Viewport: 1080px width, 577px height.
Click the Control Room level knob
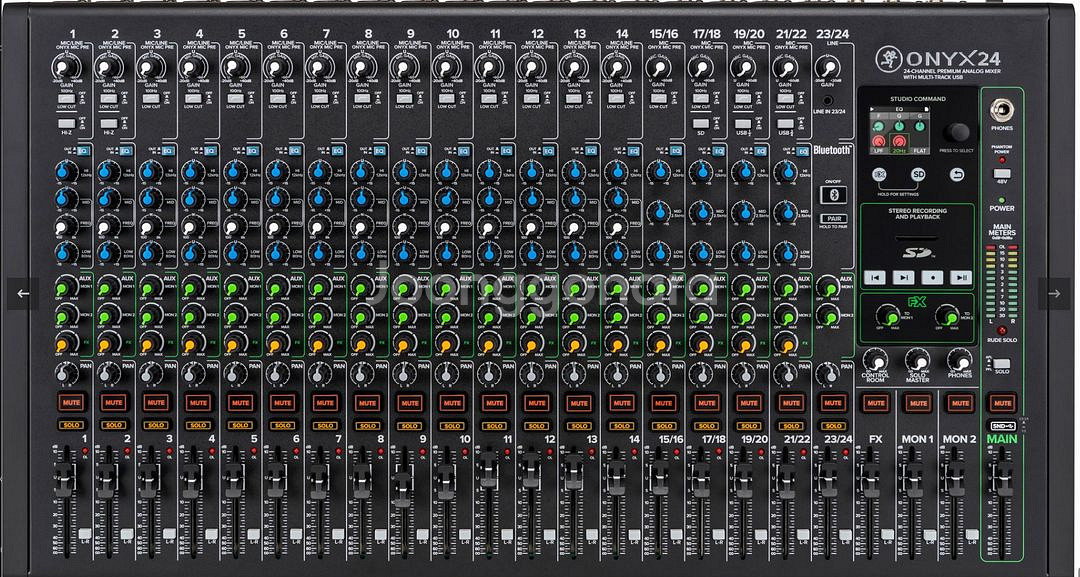[875, 360]
